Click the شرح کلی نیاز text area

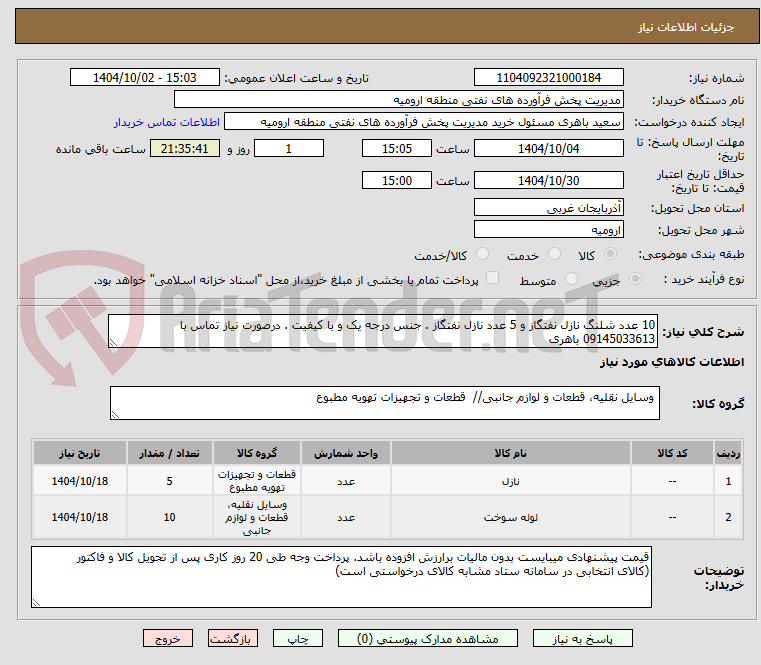[x=383, y=331]
